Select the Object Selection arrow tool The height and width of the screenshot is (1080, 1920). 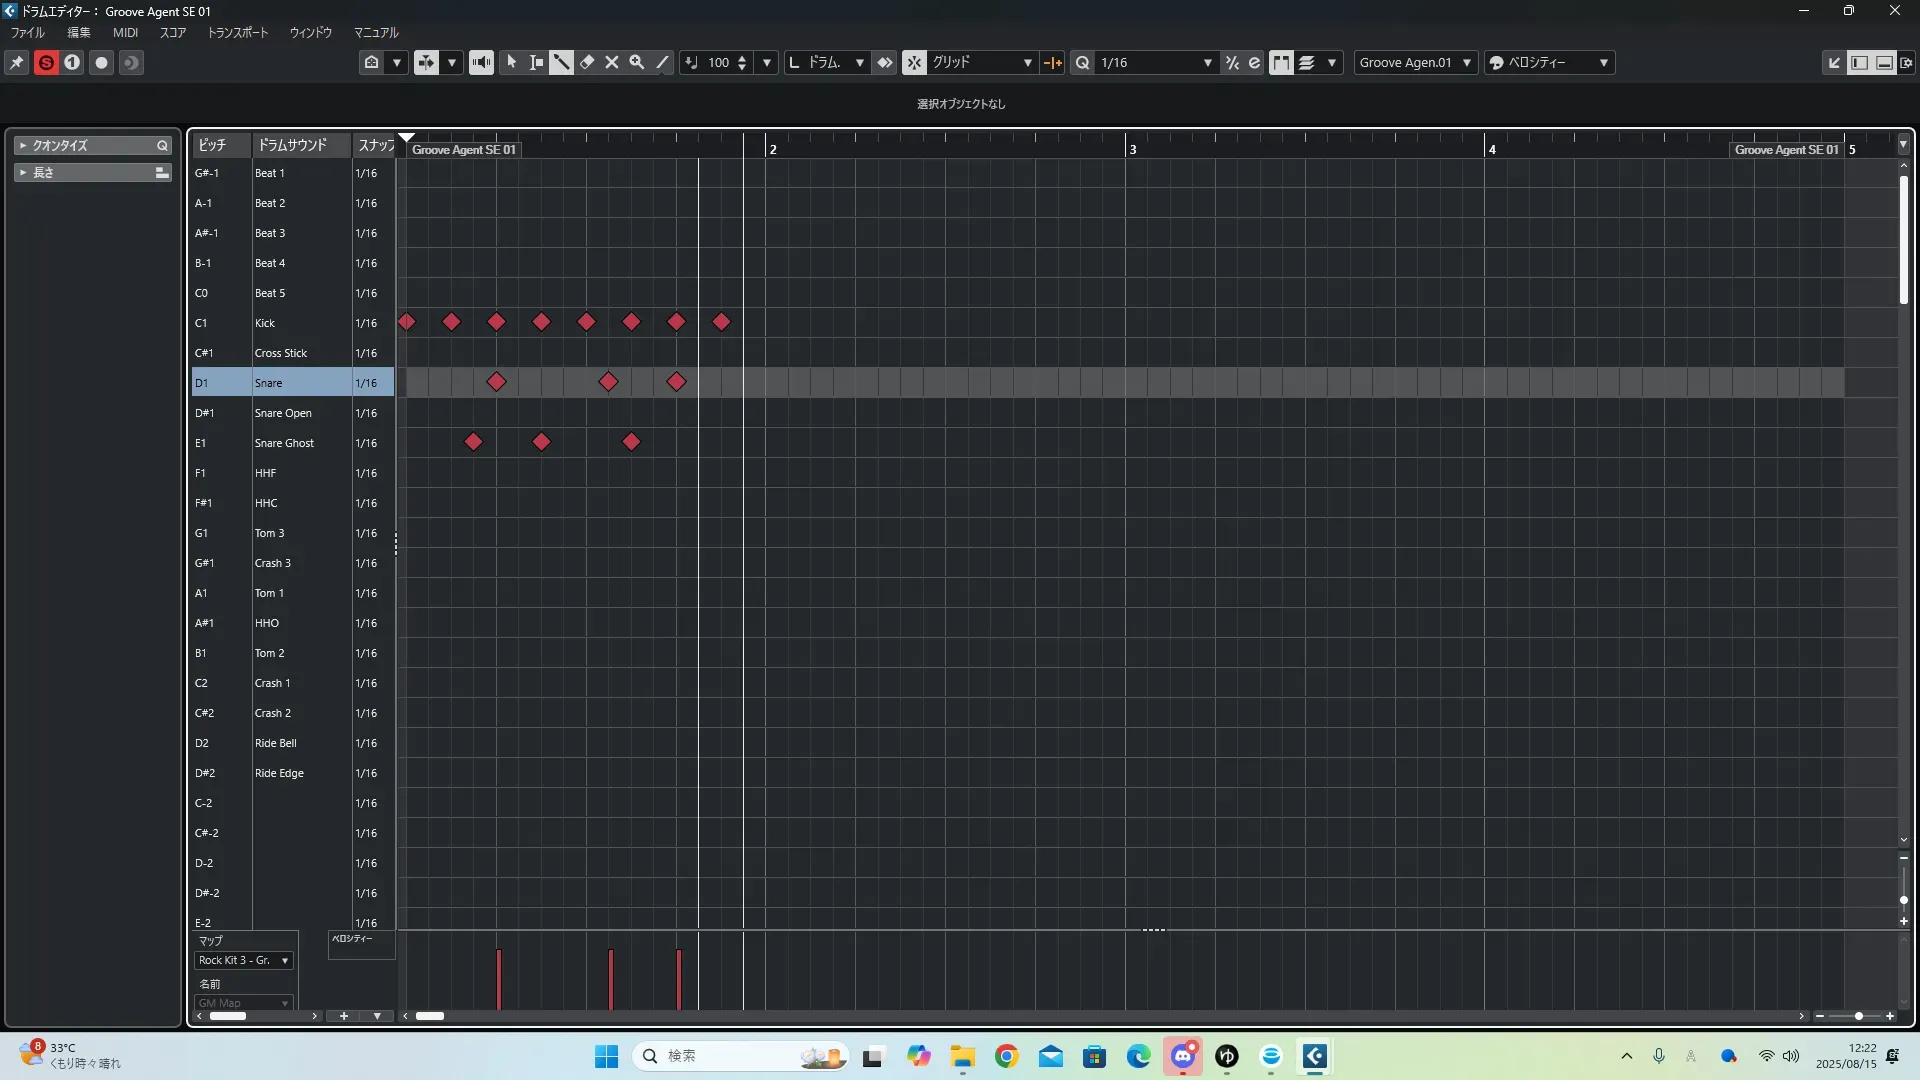(512, 62)
